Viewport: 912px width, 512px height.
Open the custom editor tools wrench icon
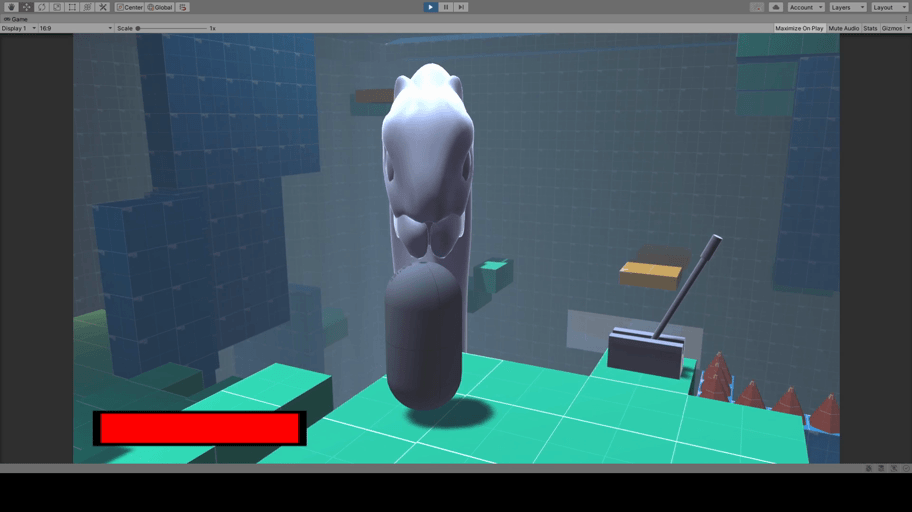coord(102,7)
